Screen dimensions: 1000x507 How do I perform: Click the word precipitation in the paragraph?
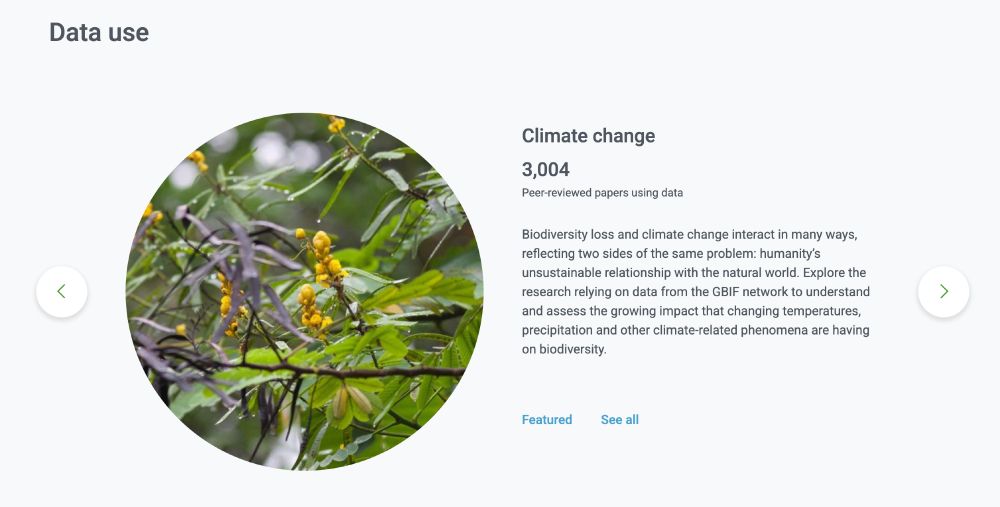pyautogui.click(x=553, y=330)
